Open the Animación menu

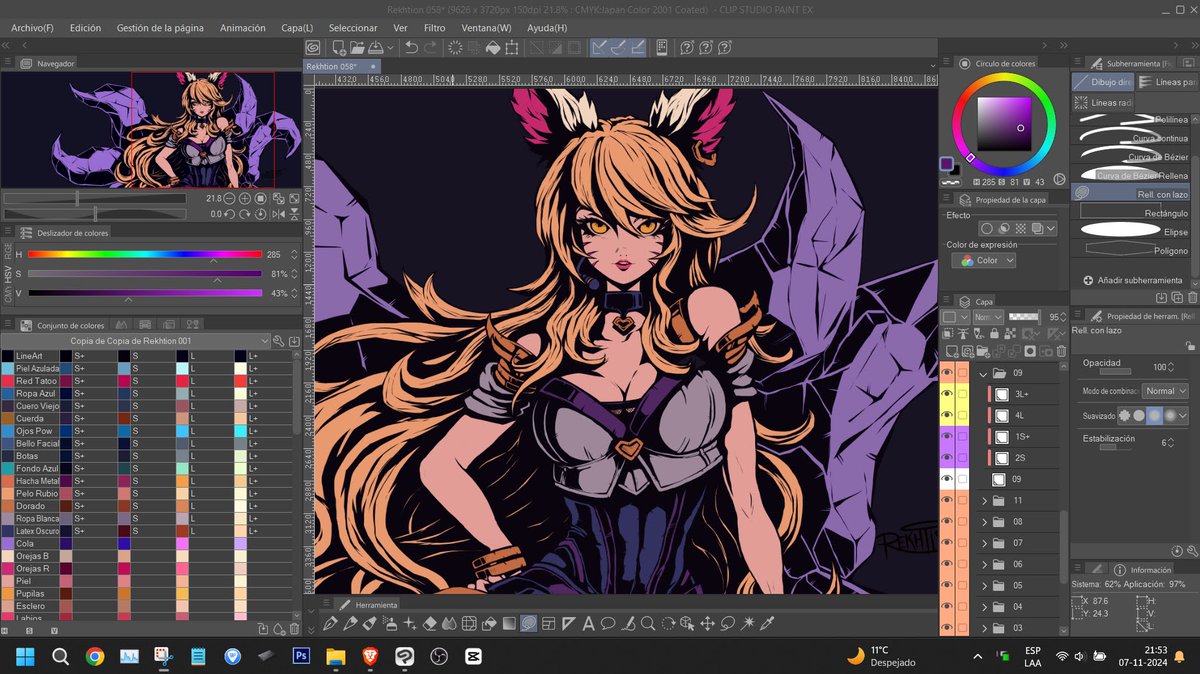coord(243,28)
